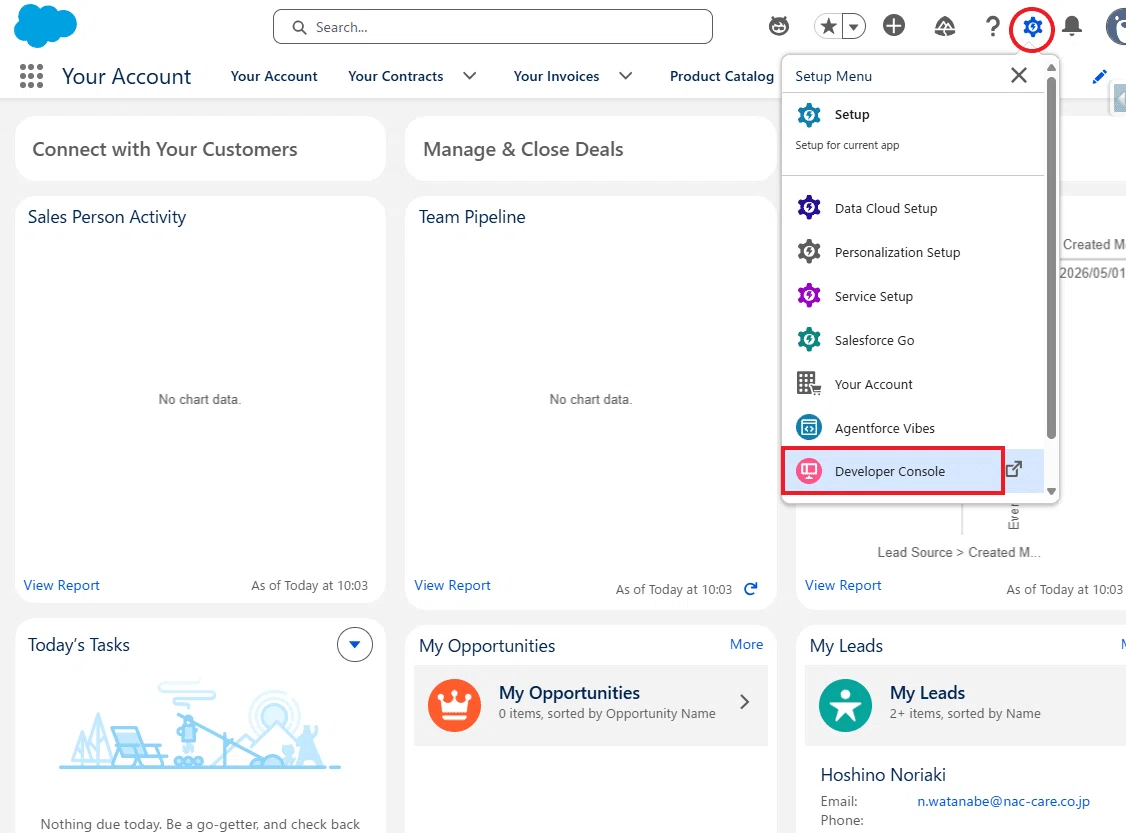
Task: Refresh the Team Pipeline chart
Action: [x=750, y=589]
